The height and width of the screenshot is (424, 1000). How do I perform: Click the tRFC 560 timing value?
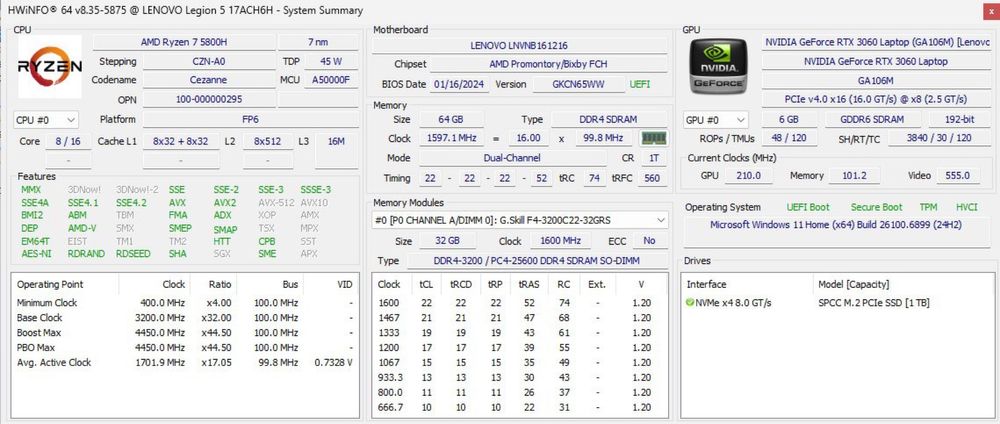652,179
